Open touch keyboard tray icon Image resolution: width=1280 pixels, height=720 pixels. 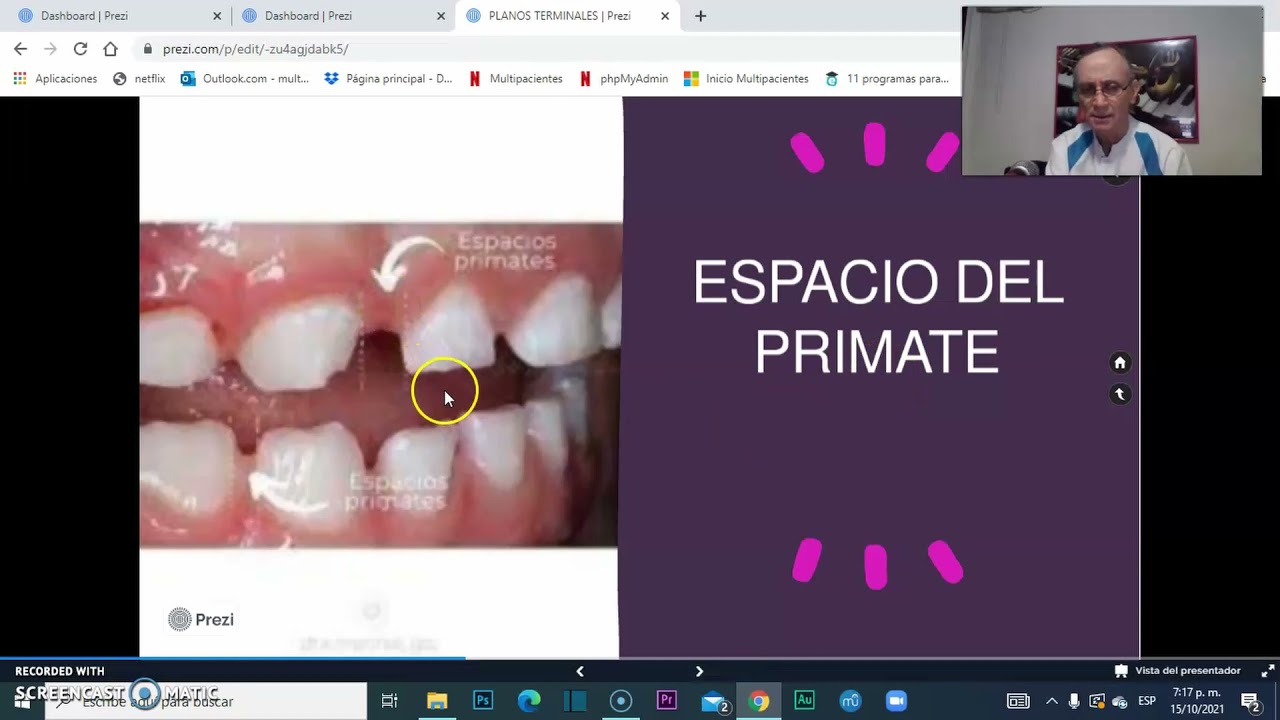click(x=1018, y=701)
